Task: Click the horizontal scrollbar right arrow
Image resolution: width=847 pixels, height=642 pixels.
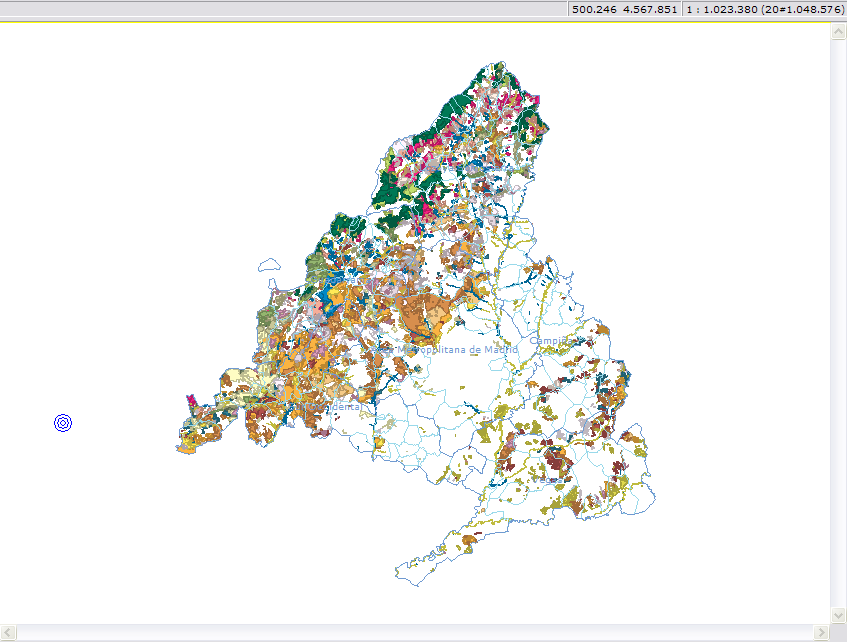Action: [821, 633]
